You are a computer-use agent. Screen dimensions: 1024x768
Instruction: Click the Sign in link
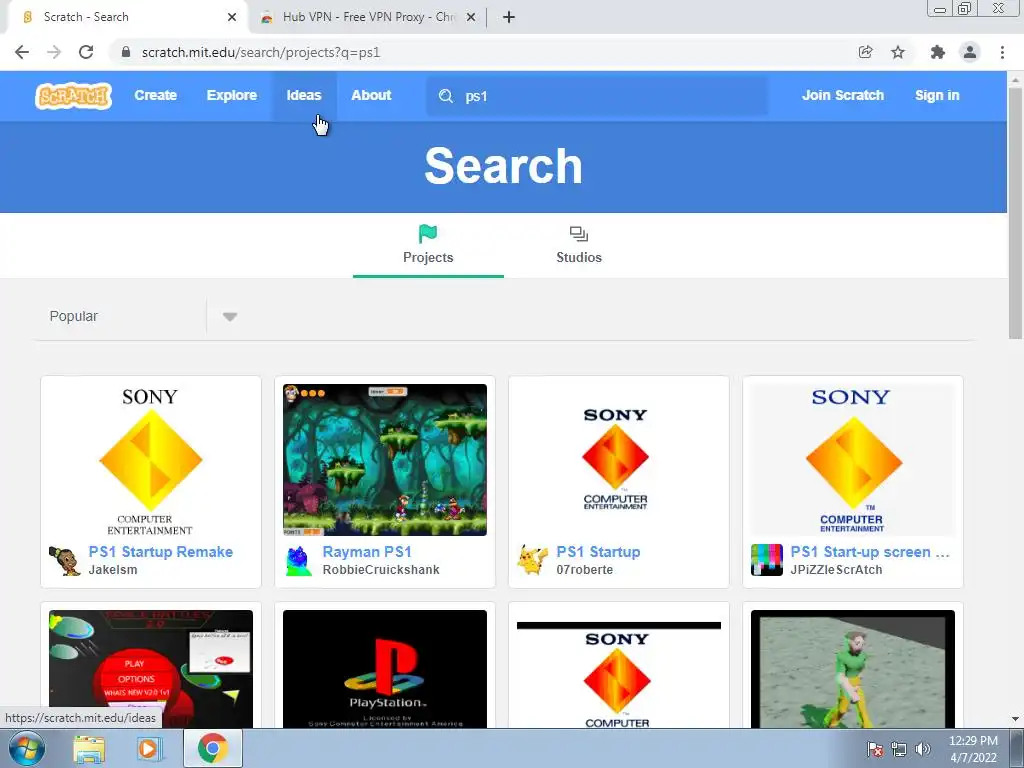[937, 95]
